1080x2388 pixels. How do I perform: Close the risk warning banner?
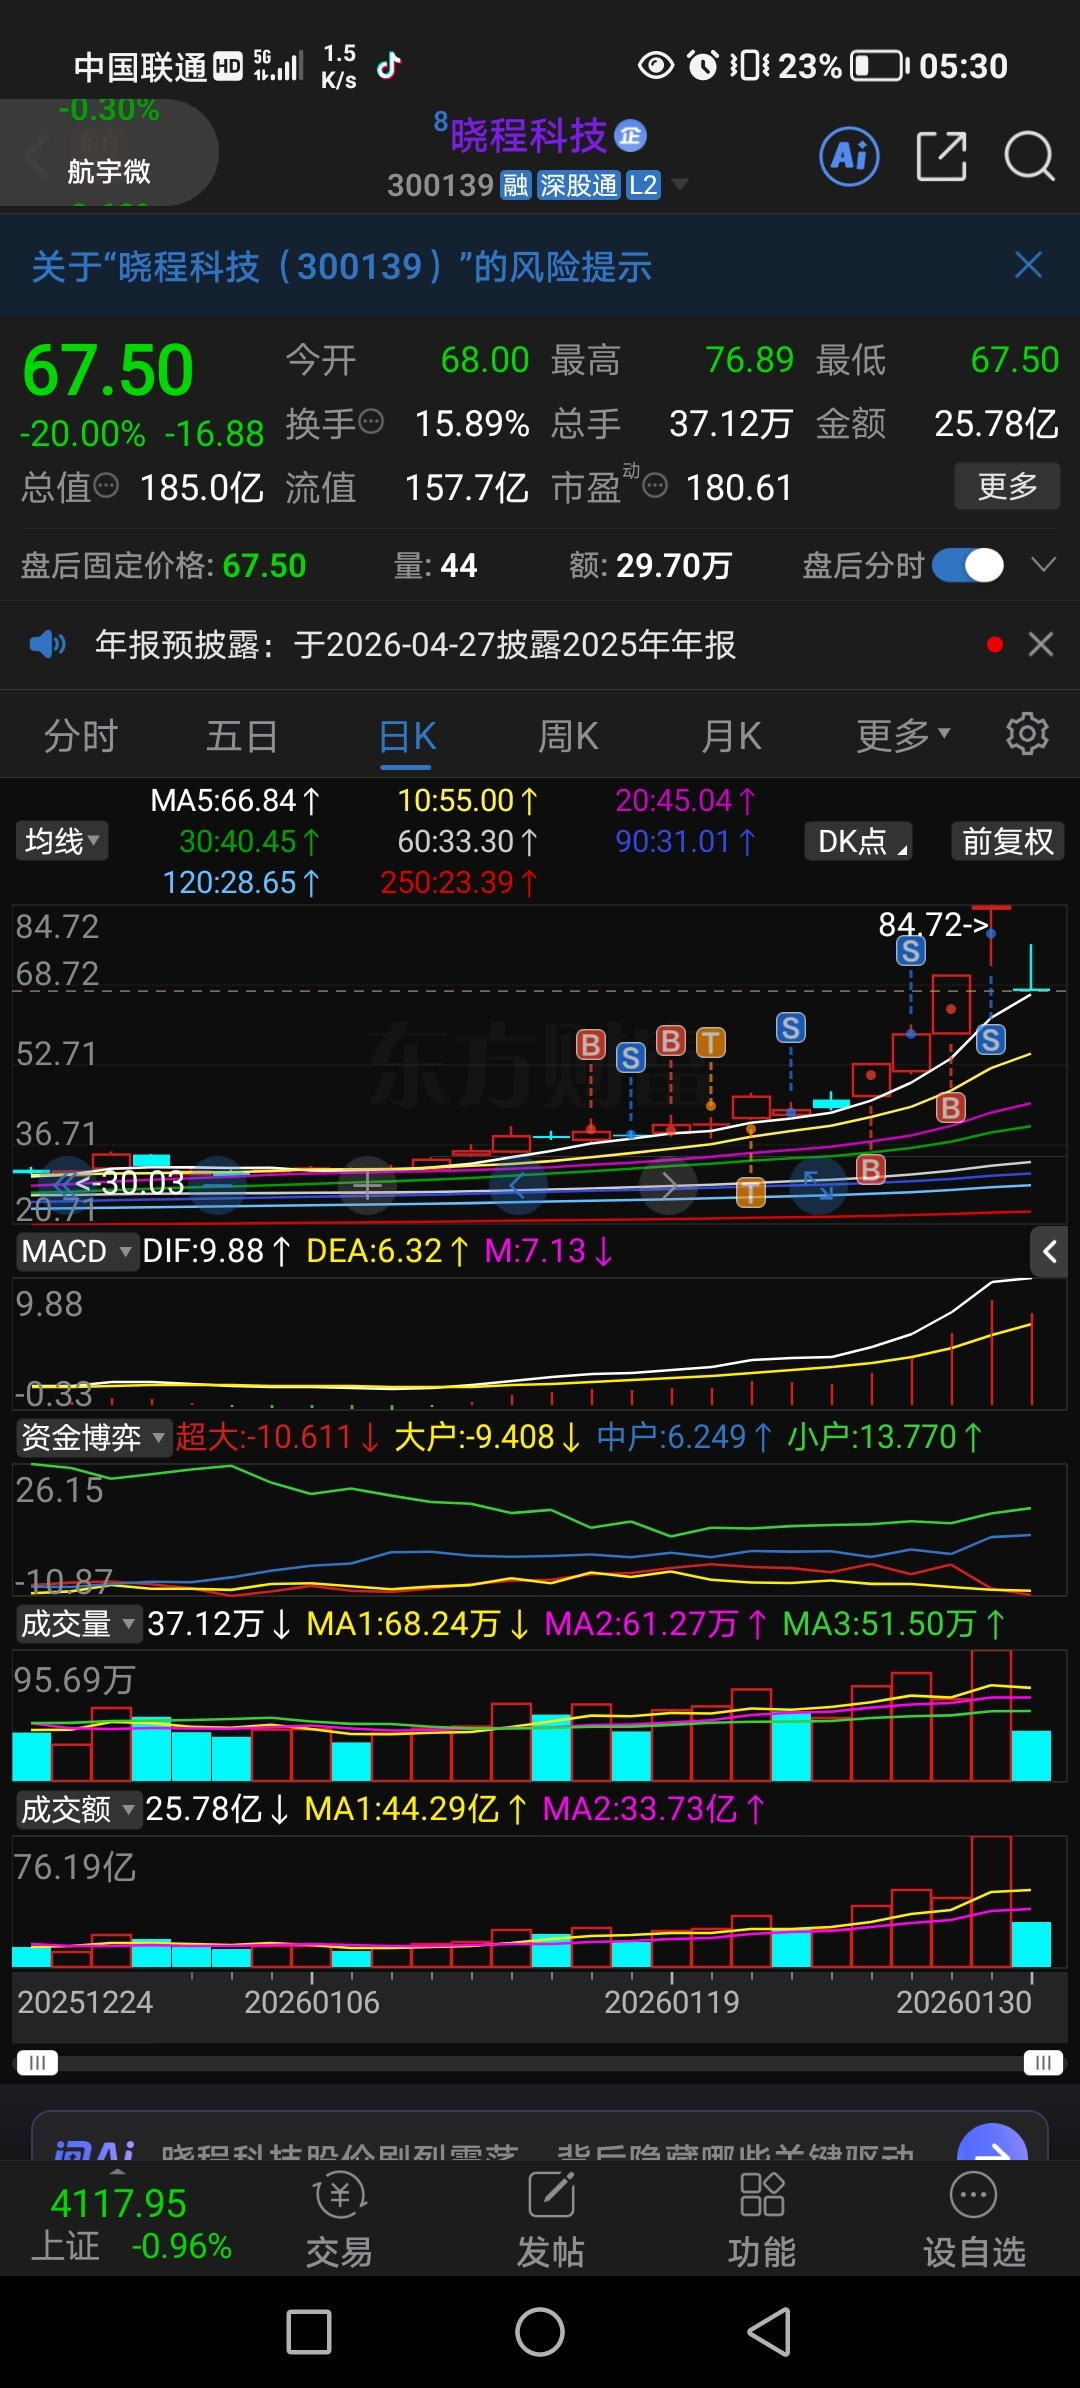1028,265
